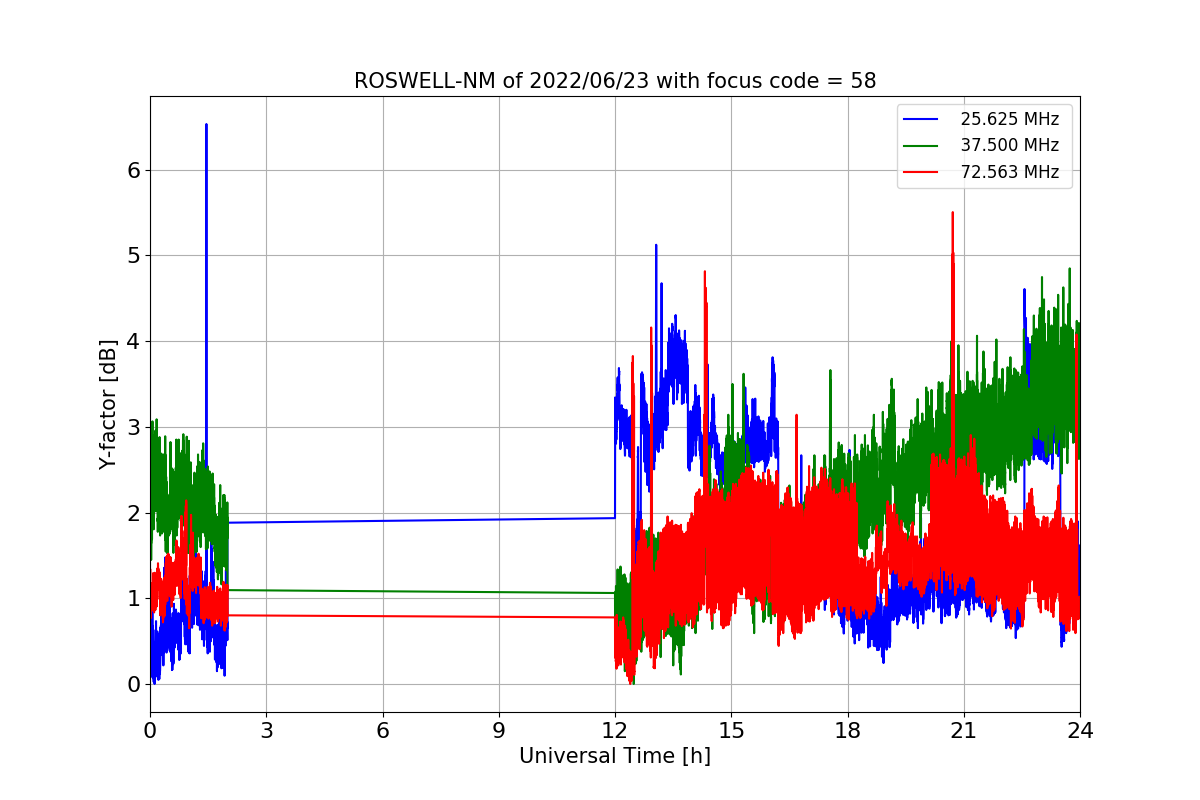Select the 72.563 MHz legend label
Viewport: 1200px width, 800px height.
click(1009, 172)
